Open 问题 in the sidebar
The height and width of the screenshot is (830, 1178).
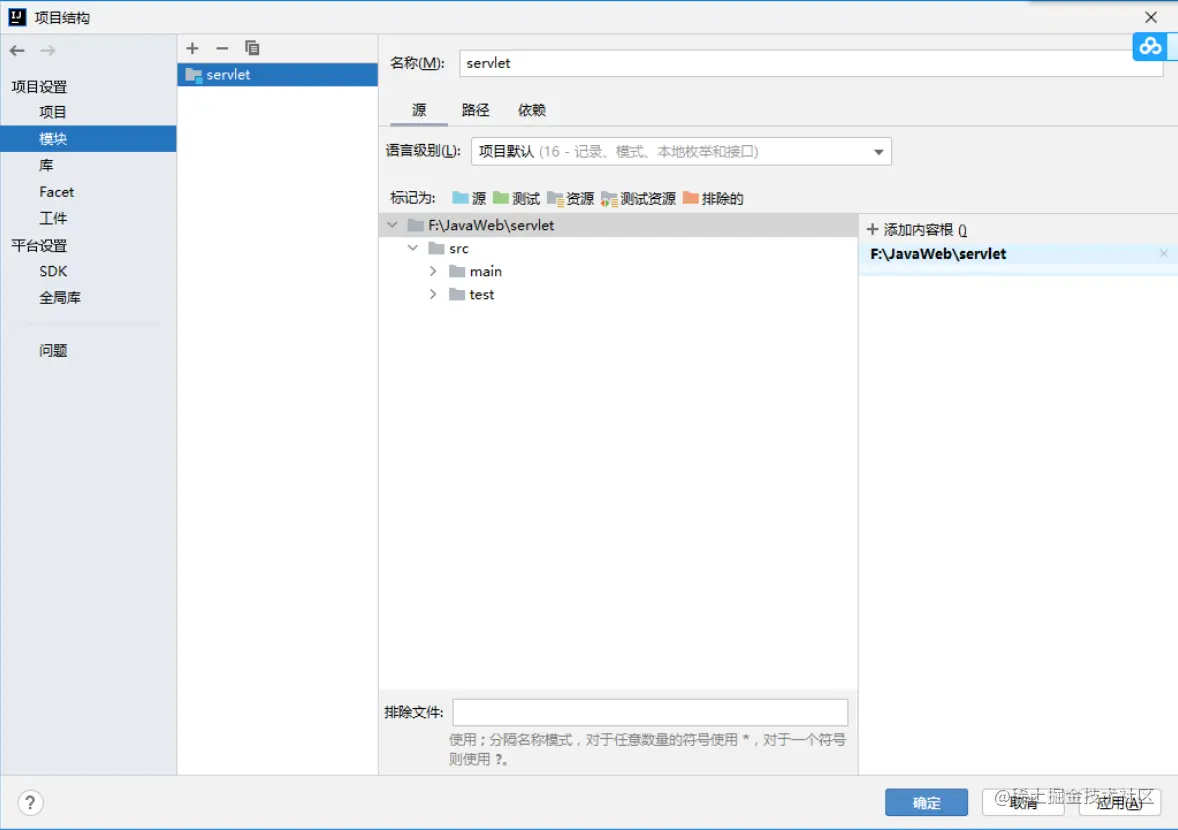[53, 350]
